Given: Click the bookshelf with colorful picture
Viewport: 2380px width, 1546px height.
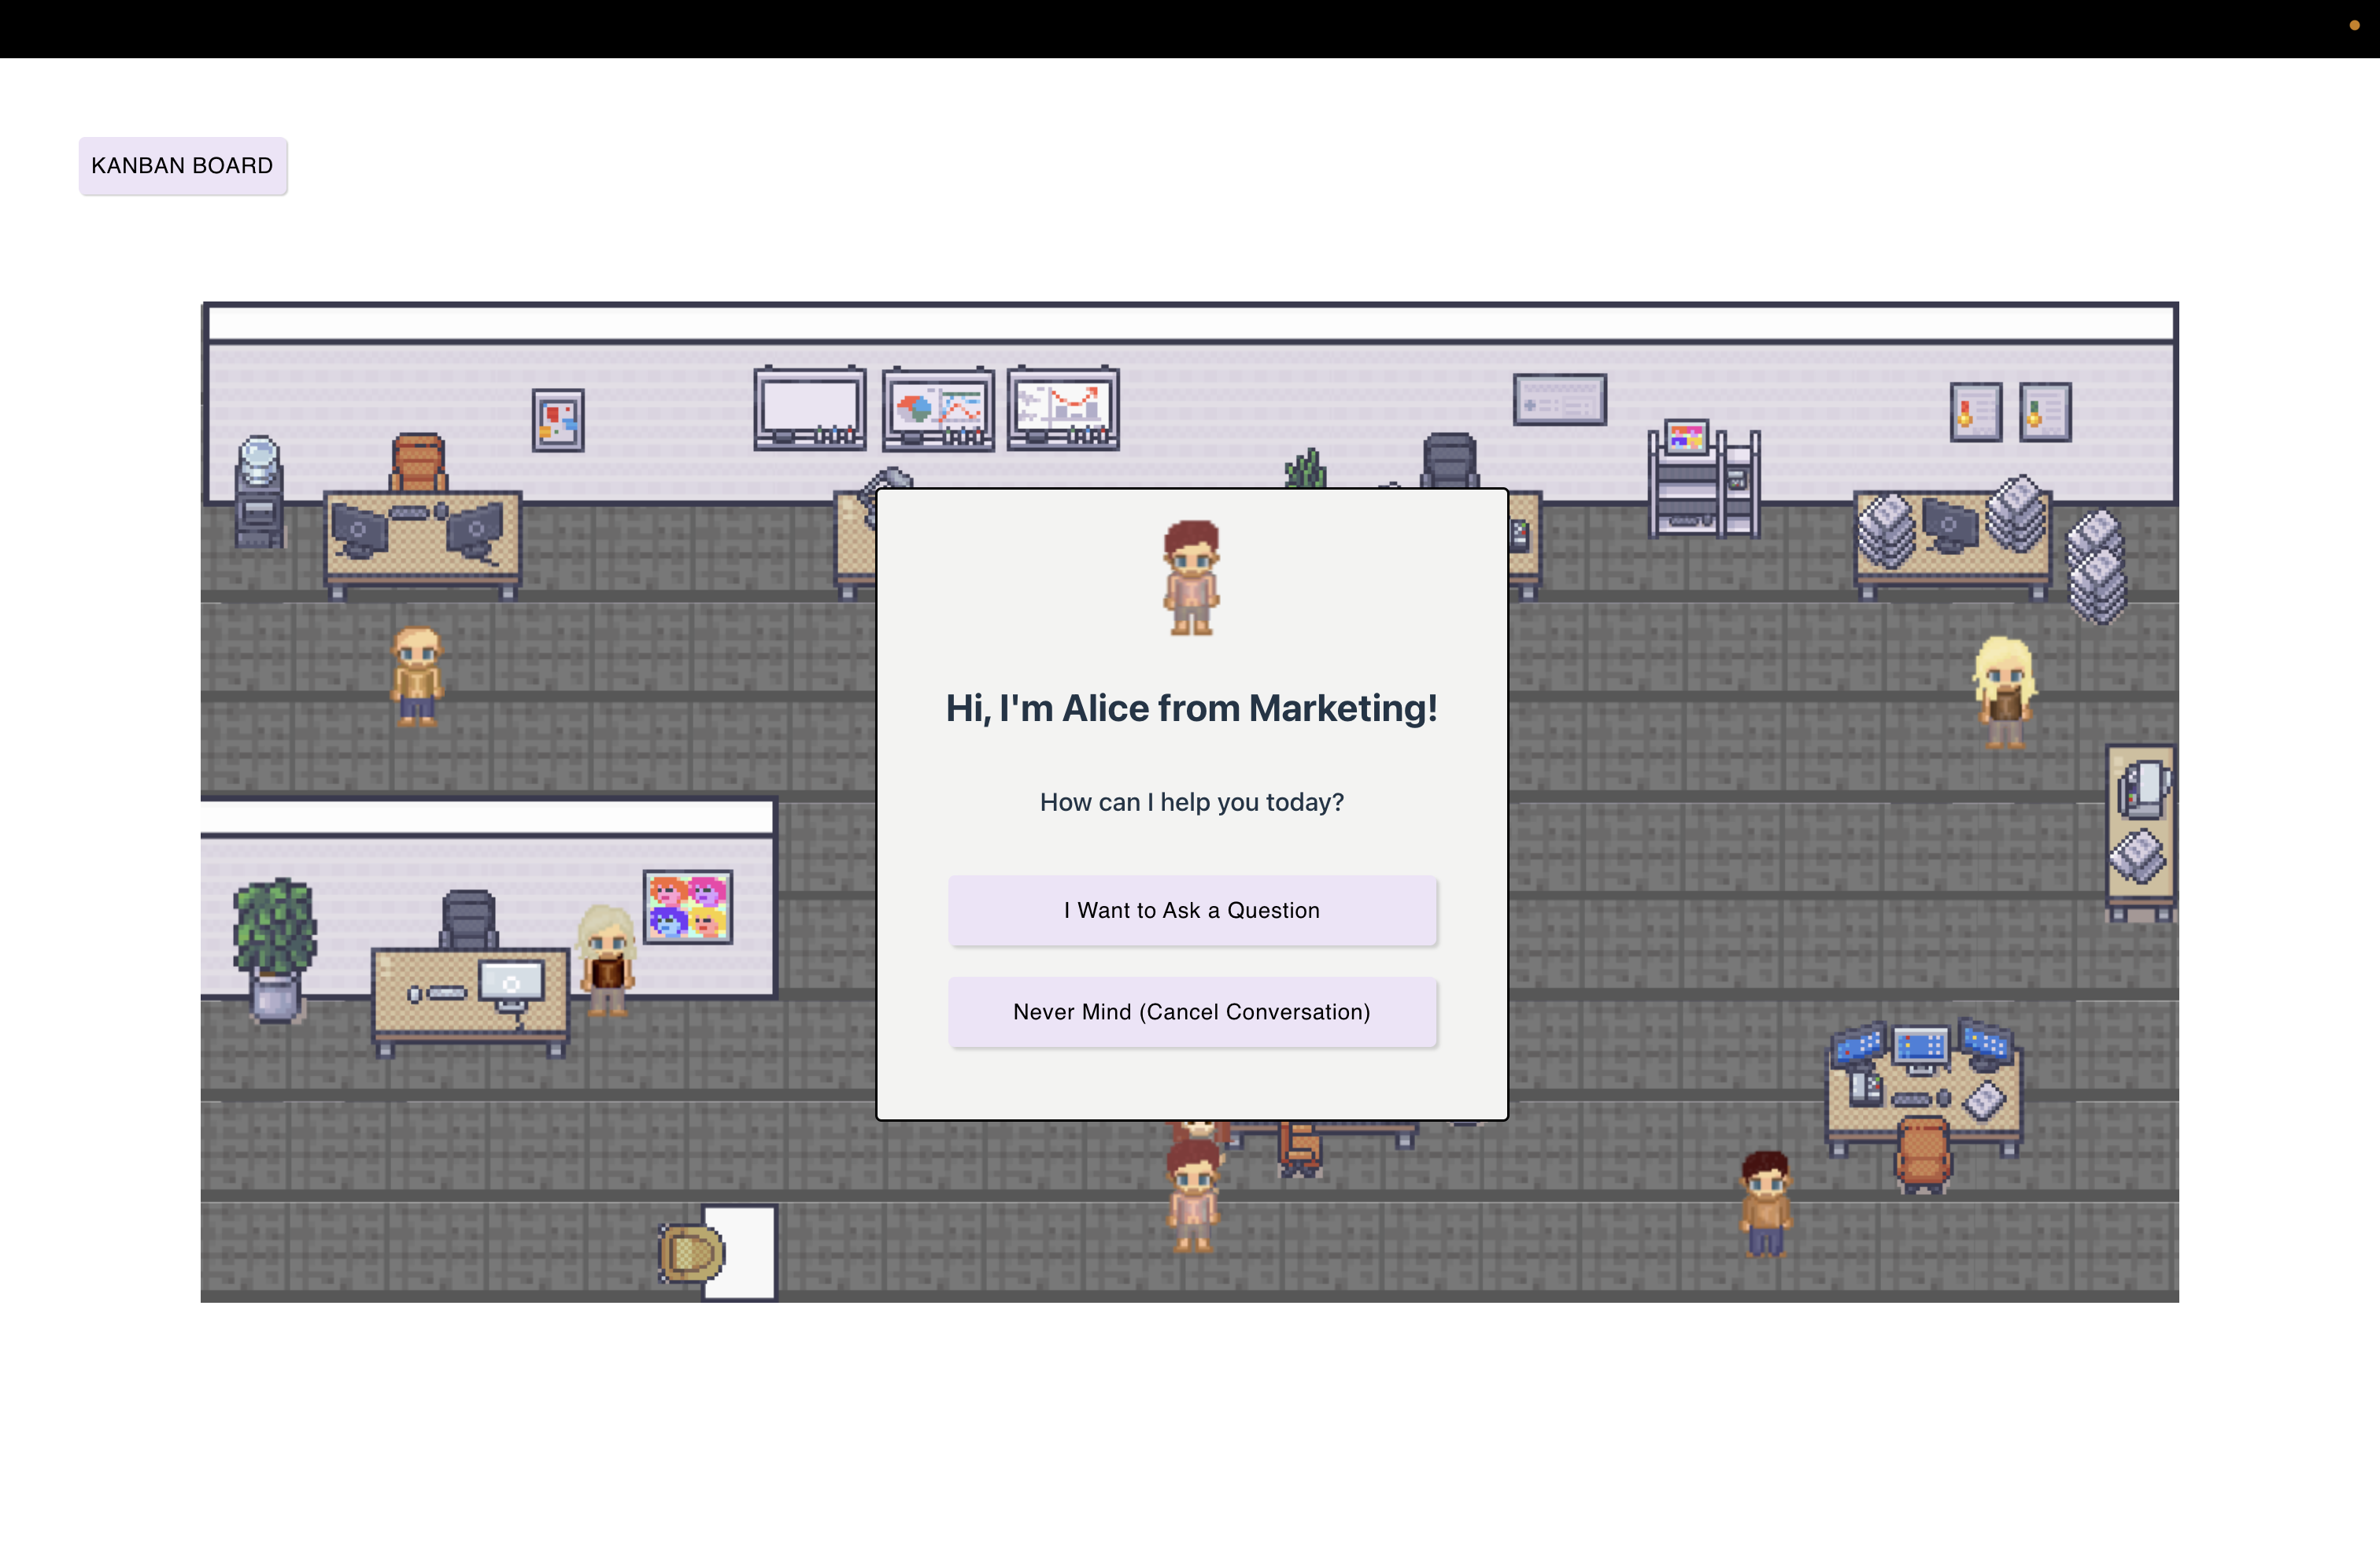Looking at the screenshot, I should click(1703, 482).
